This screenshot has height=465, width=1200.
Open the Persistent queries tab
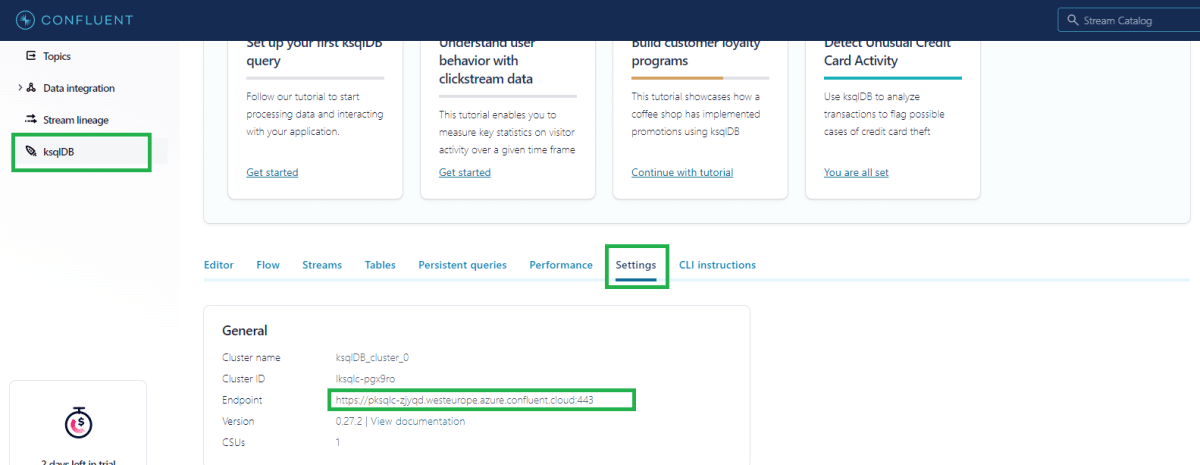click(462, 265)
